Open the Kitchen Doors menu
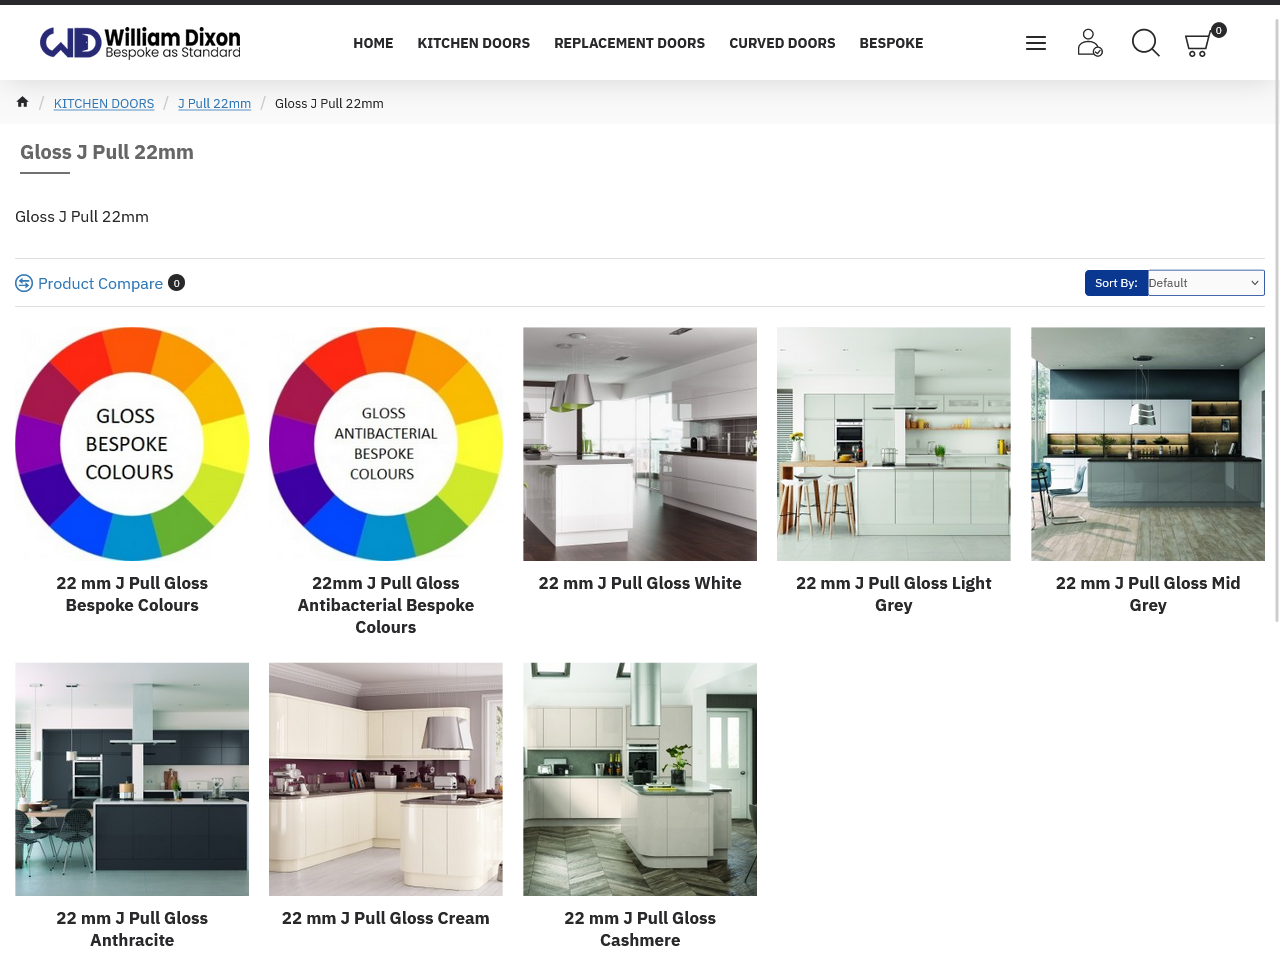Screen dimensions: 1280x960 point(473,43)
